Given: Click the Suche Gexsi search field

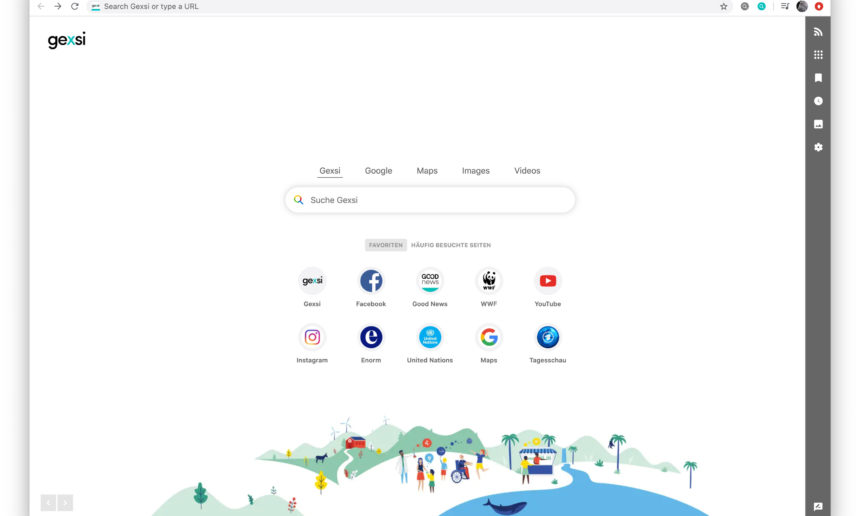Looking at the screenshot, I should tap(430, 200).
